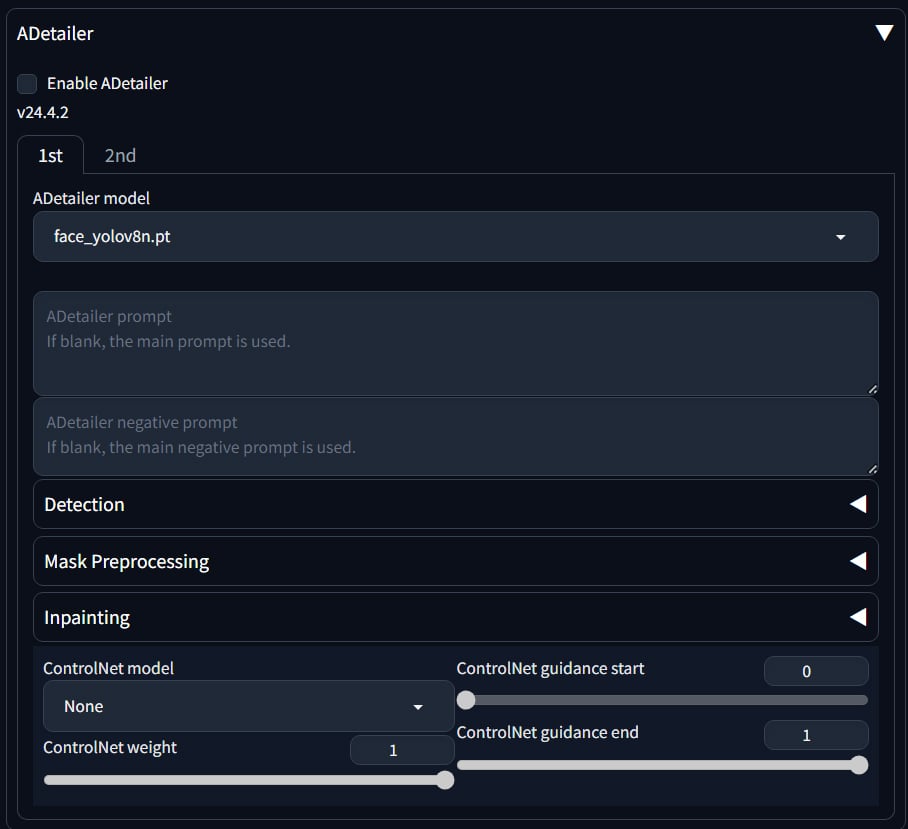Viewport: 908px width, 829px height.
Task: Focus the ADetailer prompt text area
Action: coord(455,343)
